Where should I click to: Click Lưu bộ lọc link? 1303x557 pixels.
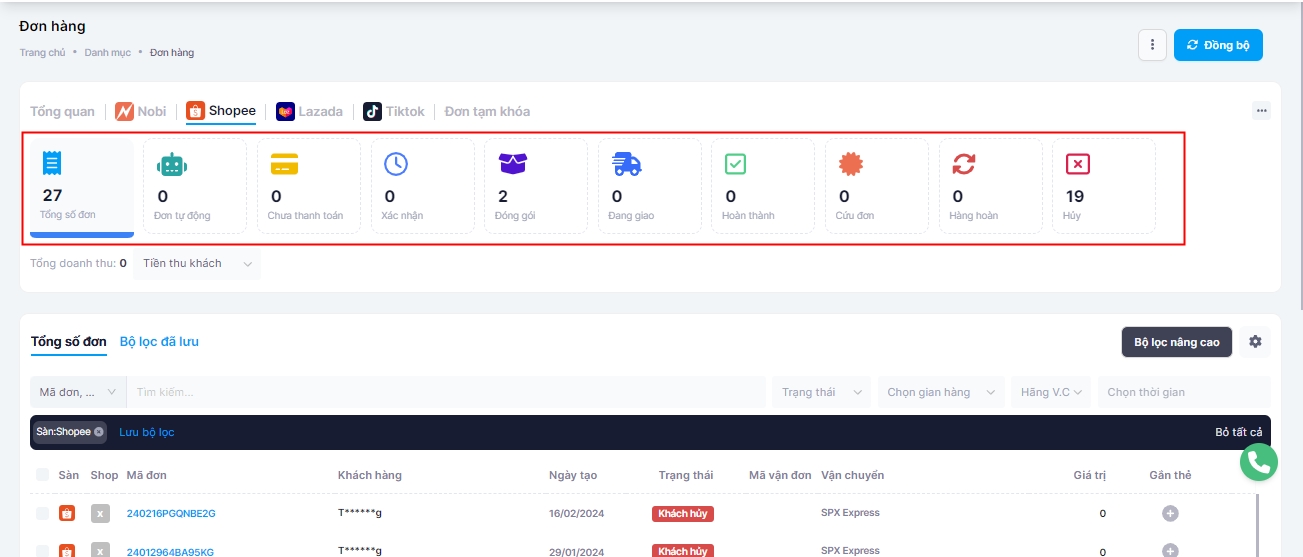(x=147, y=432)
